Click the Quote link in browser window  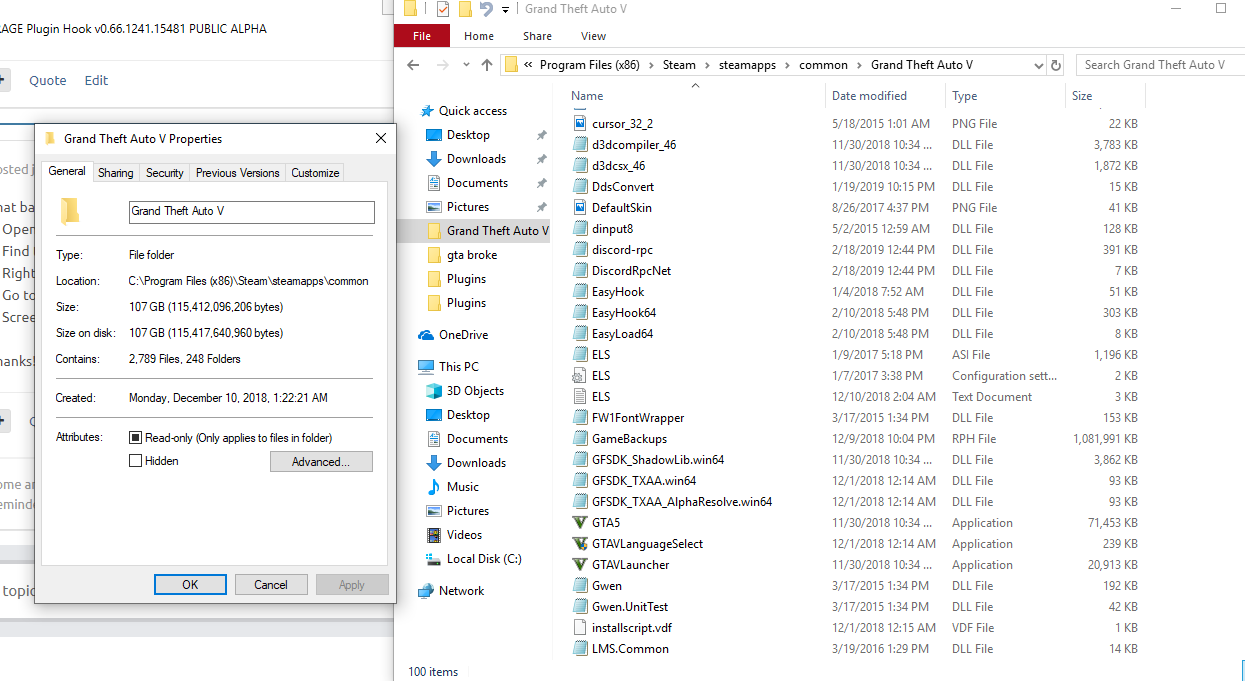click(47, 81)
